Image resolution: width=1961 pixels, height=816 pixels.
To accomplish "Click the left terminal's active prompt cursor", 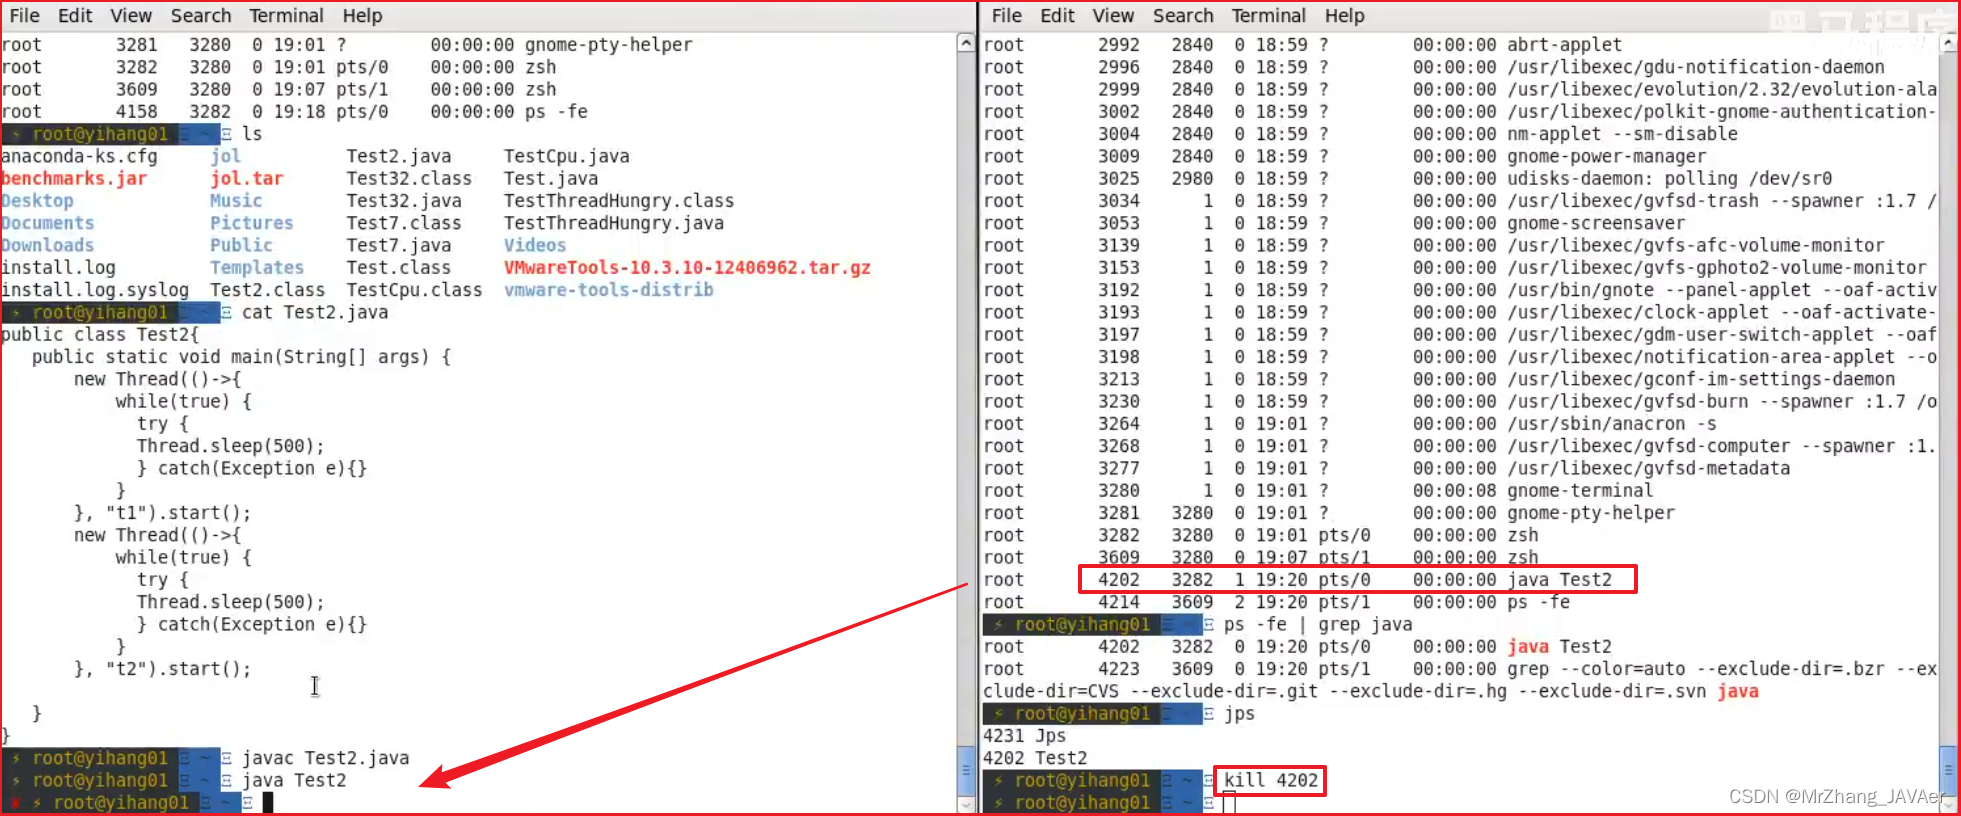I will click(268, 802).
